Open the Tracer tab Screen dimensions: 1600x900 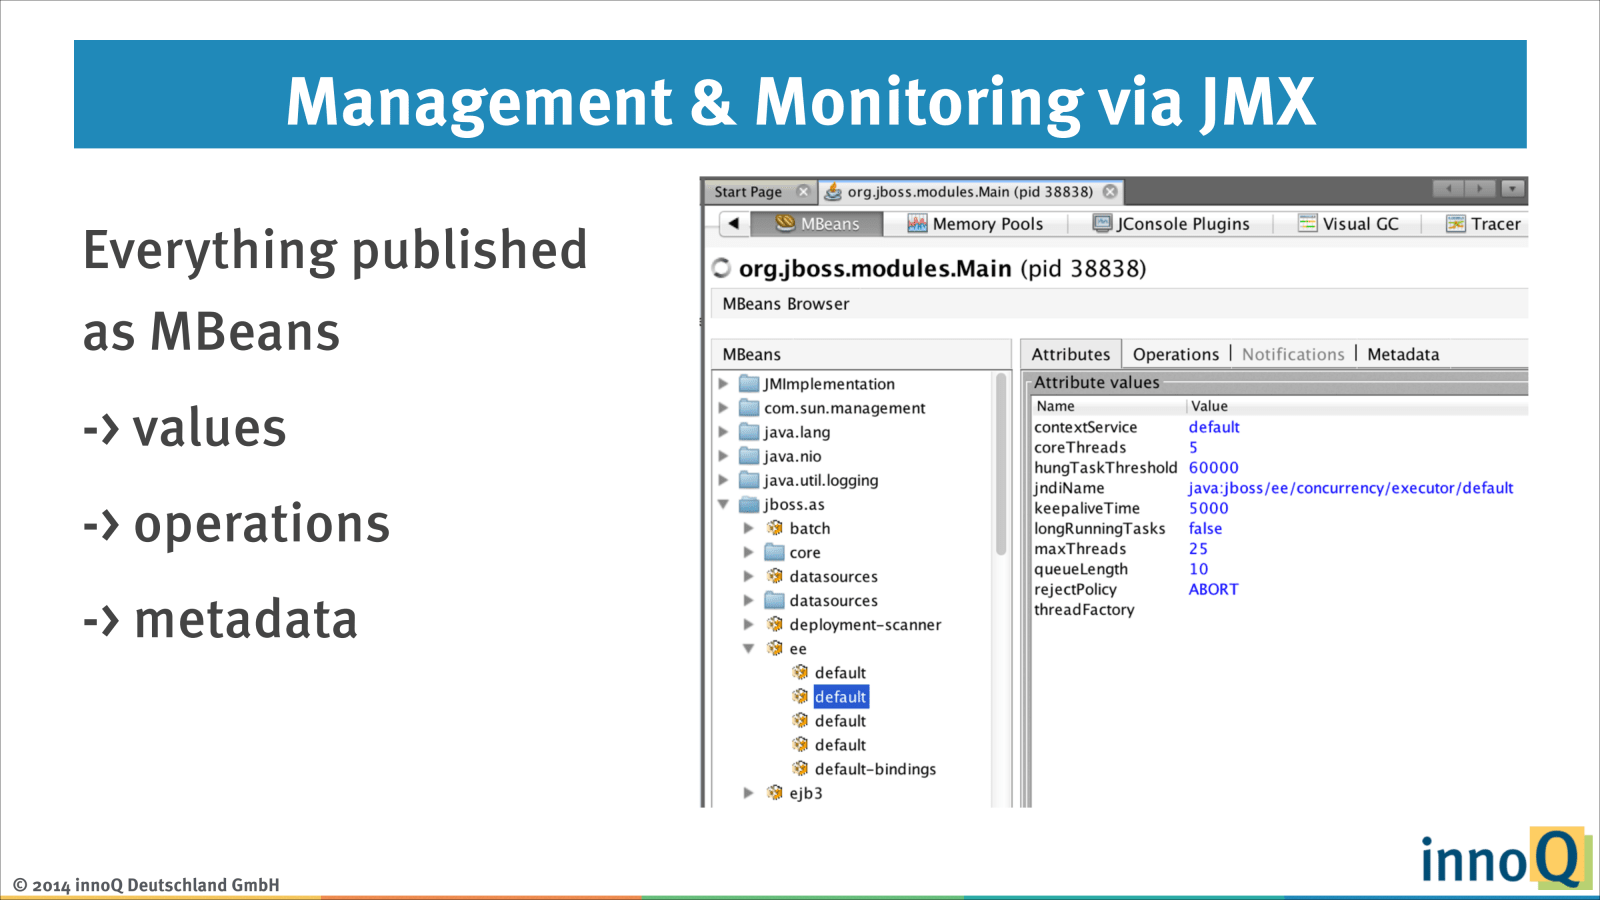coord(1483,224)
